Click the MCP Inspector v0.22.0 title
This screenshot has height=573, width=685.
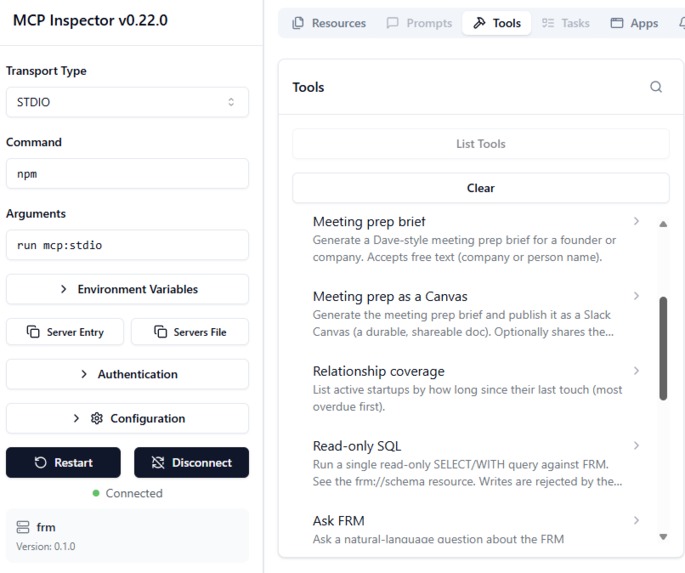tap(90, 20)
